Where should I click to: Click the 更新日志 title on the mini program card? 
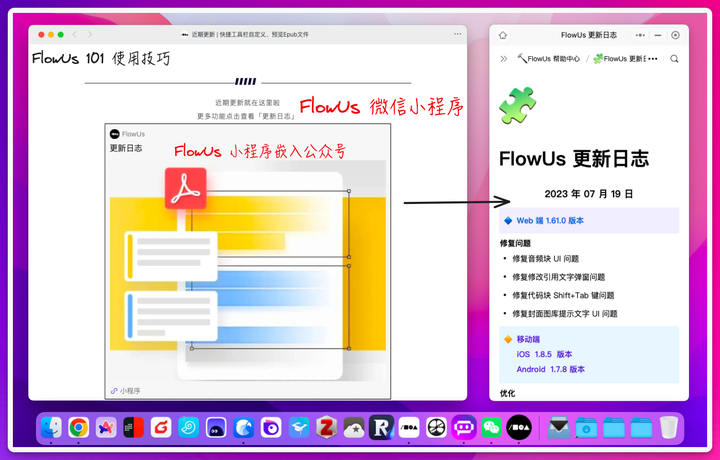[126, 148]
